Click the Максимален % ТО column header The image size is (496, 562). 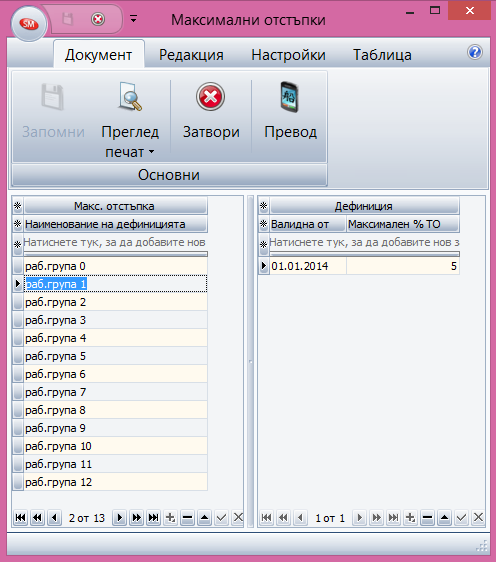[403, 224]
